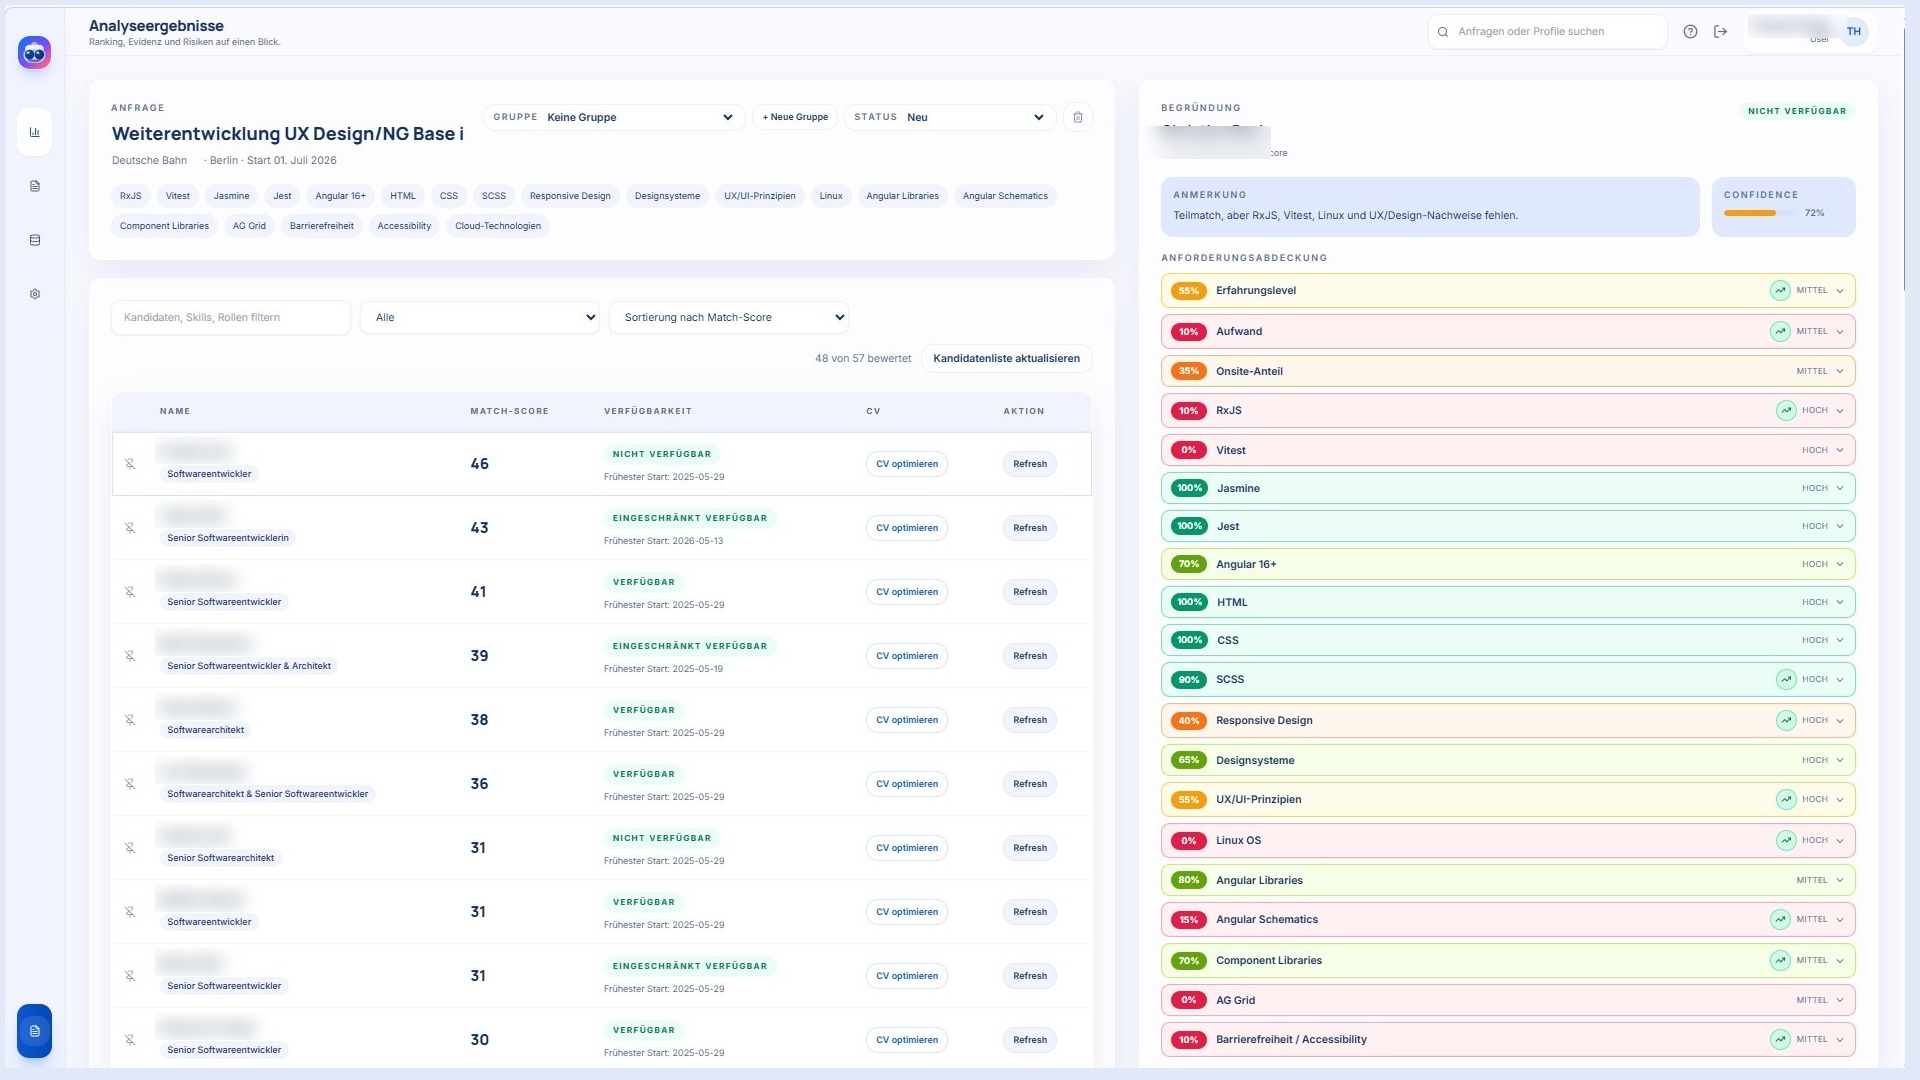1920x1080 pixels.
Task: Click the trend icon in RxJS row
Action: pos(1786,410)
